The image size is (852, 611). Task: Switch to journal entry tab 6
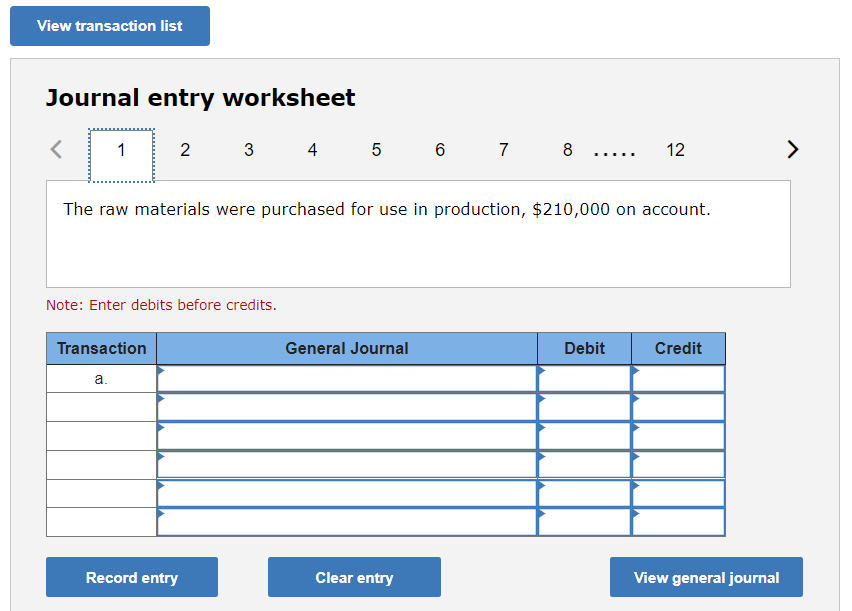pyautogui.click(x=440, y=150)
